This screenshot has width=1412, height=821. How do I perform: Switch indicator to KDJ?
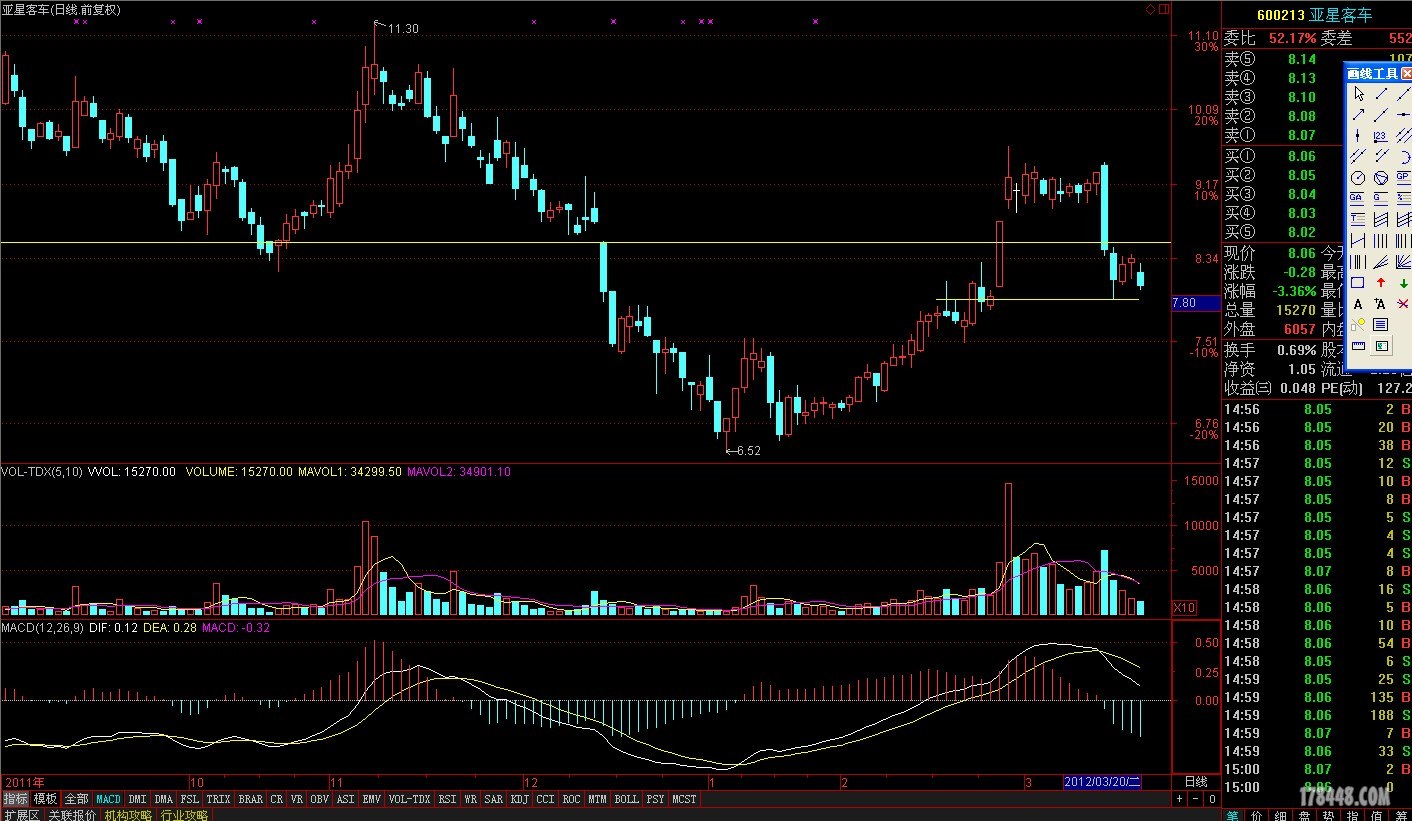pyautogui.click(x=519, y=800)
